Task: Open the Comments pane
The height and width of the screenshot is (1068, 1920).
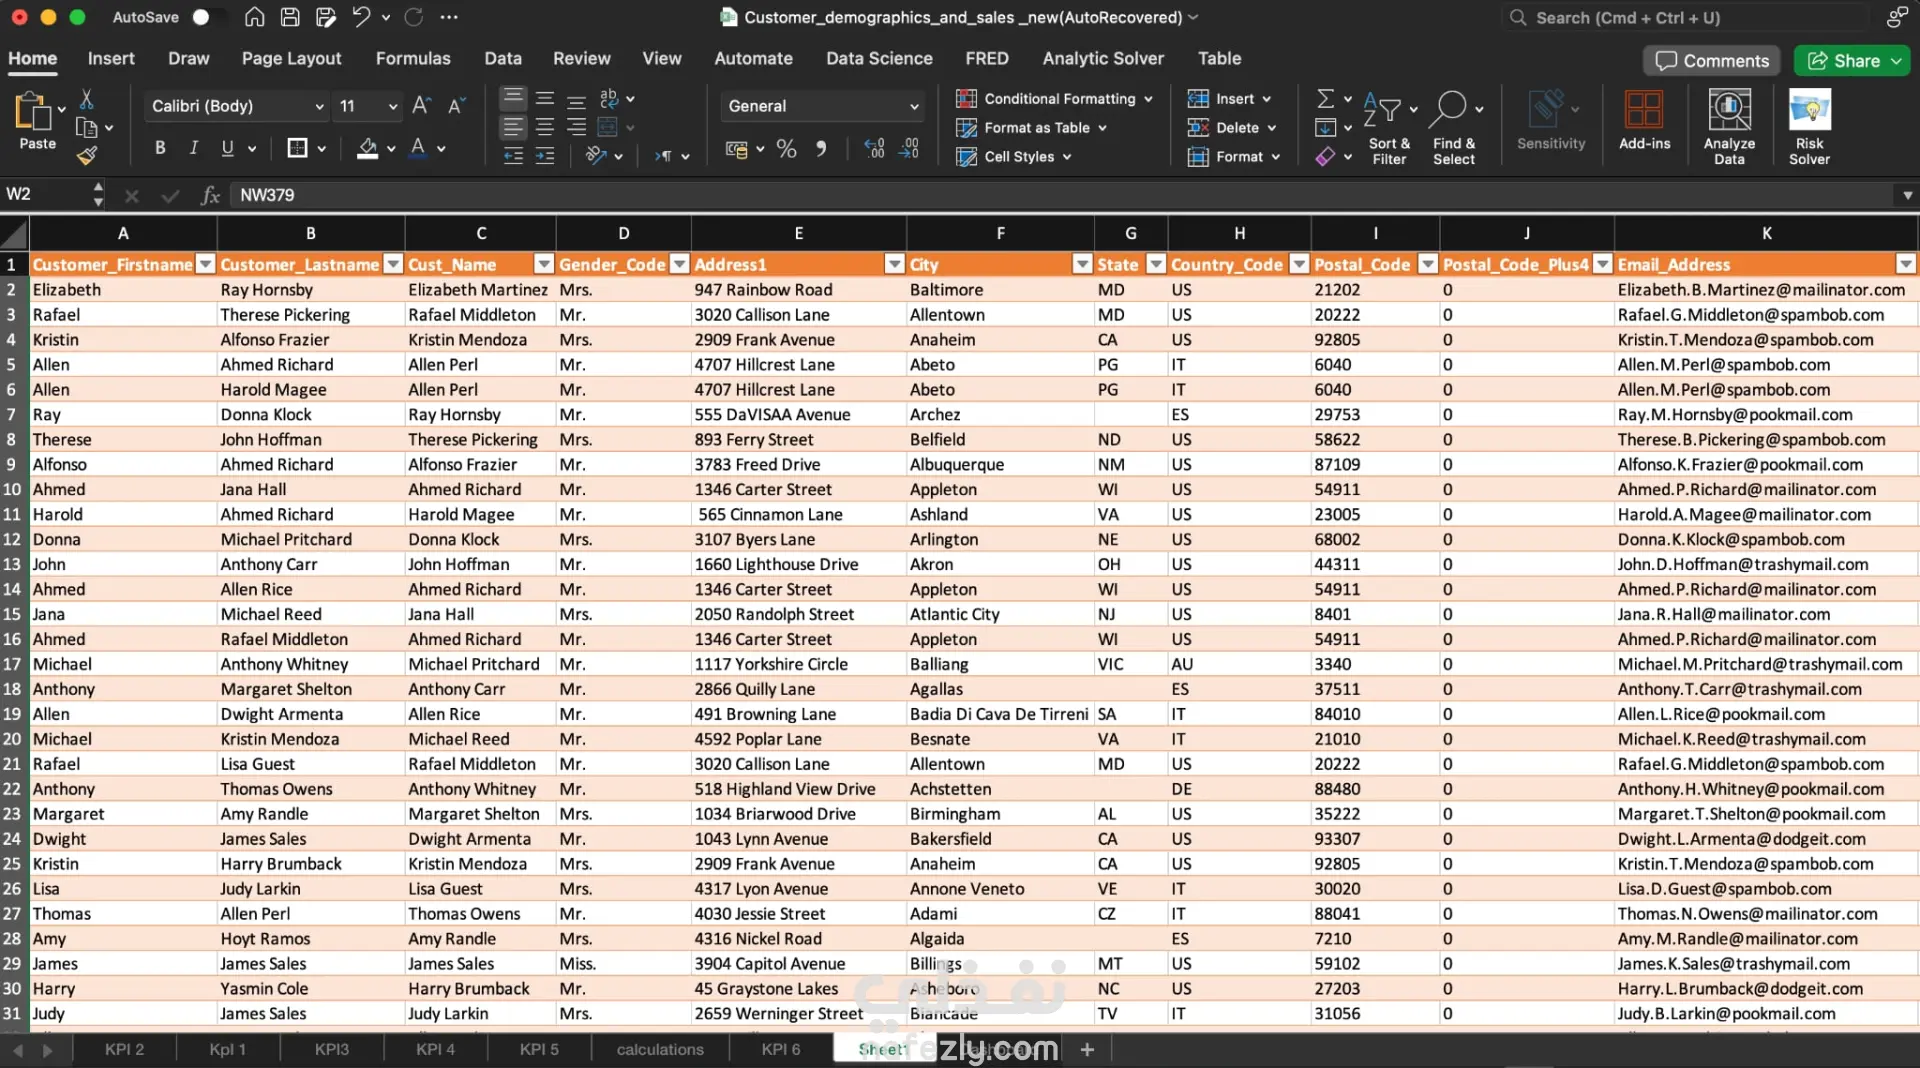Action: coord(1712,61)
